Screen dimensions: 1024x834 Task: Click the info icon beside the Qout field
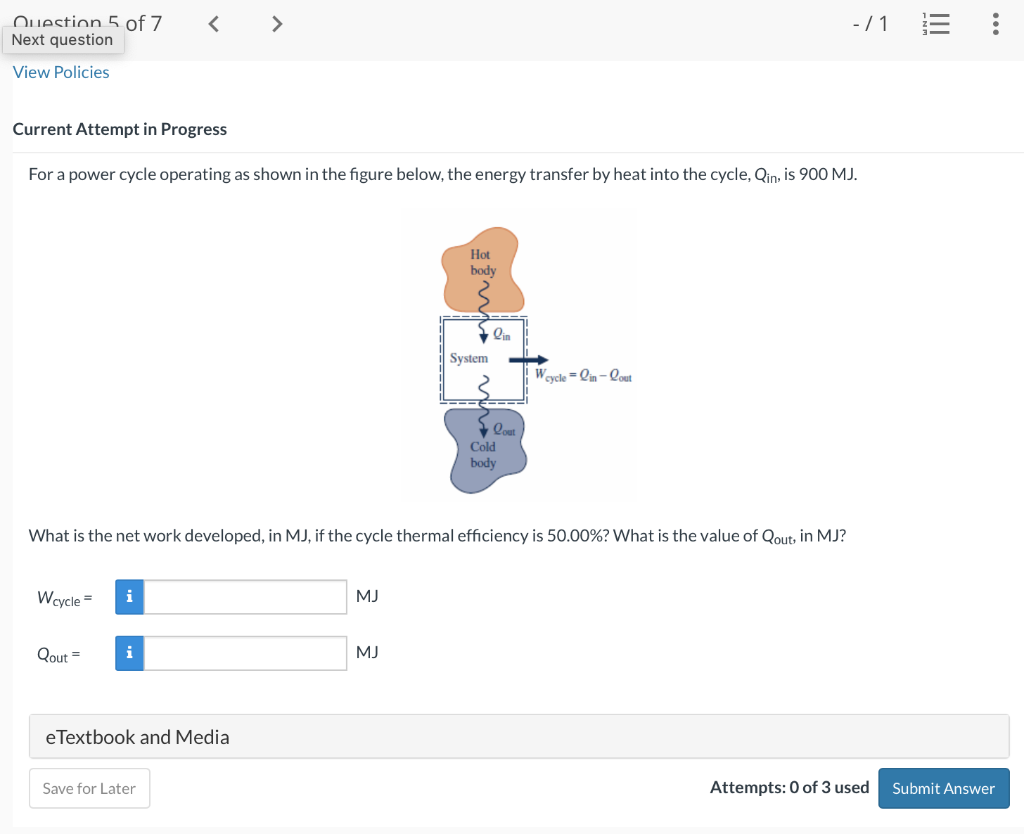point(129,653)
